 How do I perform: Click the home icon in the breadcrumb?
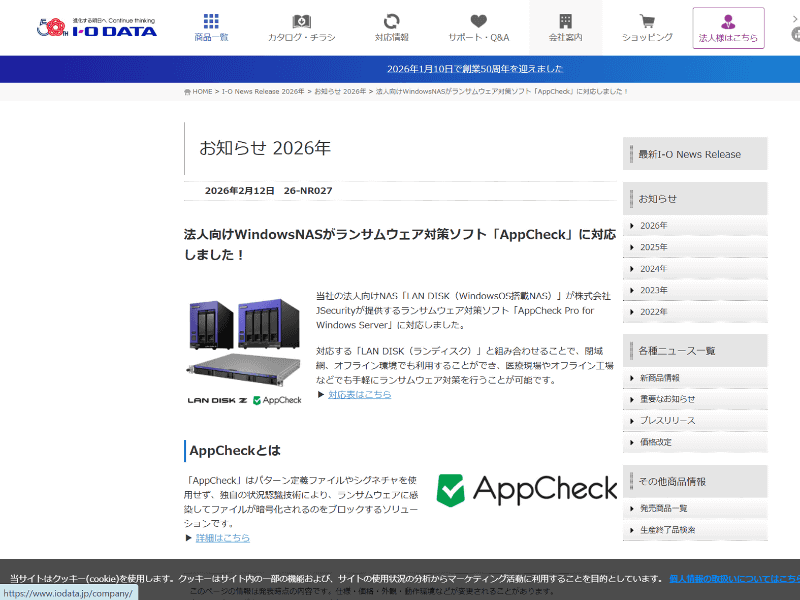[x=187, y=92]
